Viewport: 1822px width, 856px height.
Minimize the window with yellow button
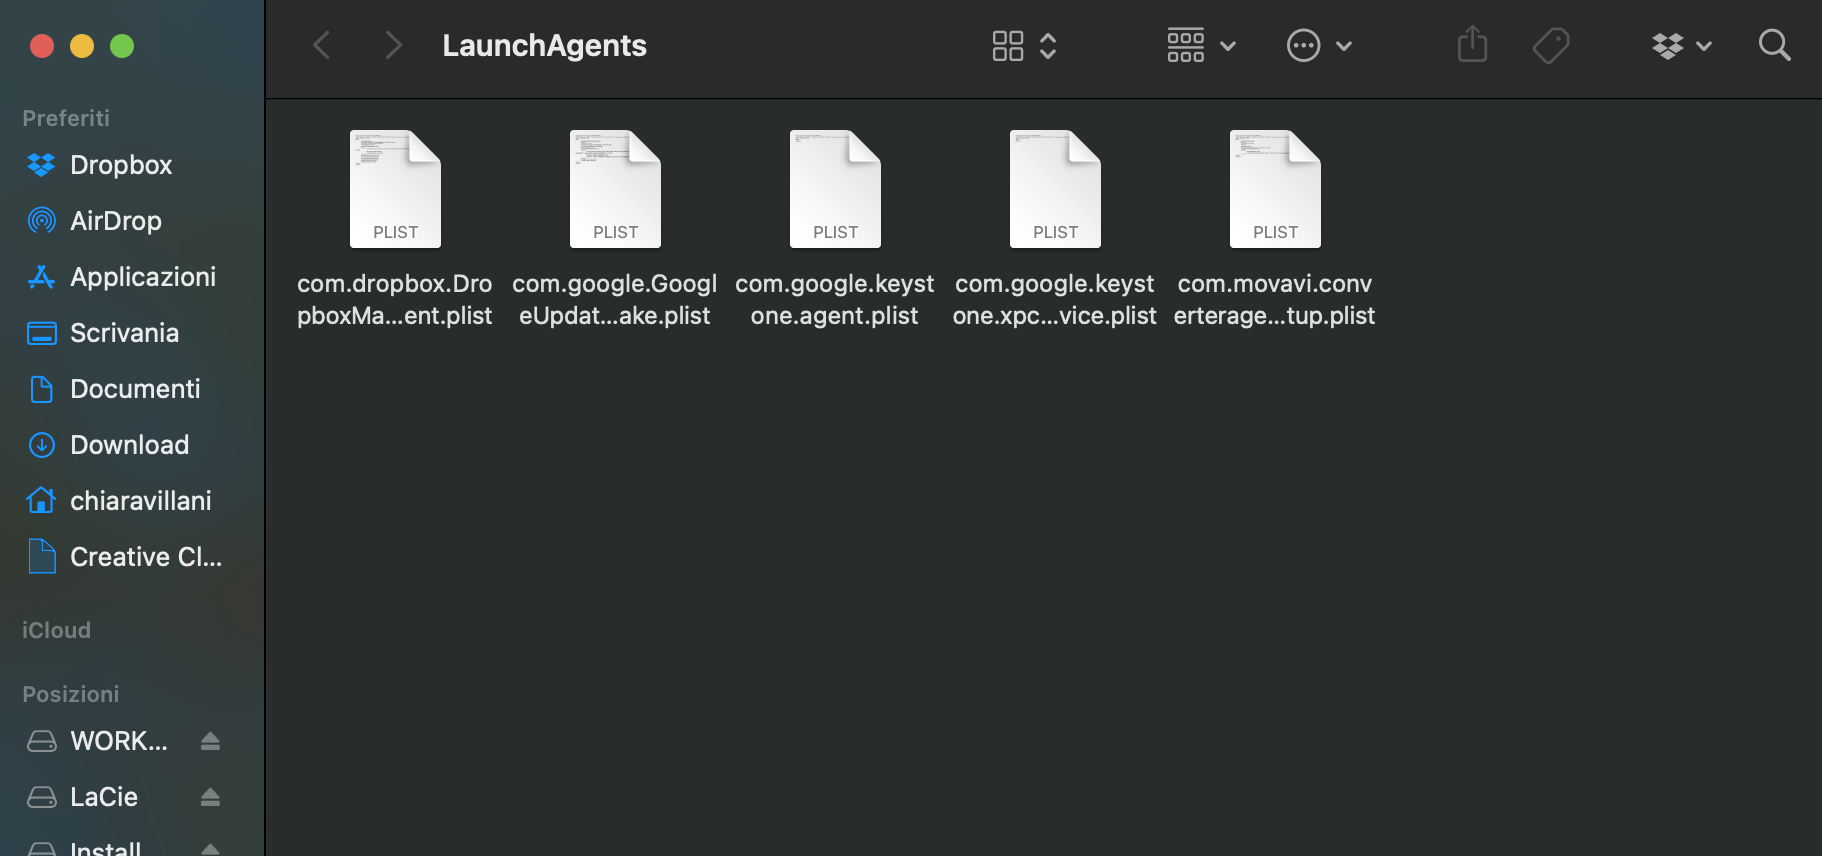pyautogui.click(x=82, y=46)
